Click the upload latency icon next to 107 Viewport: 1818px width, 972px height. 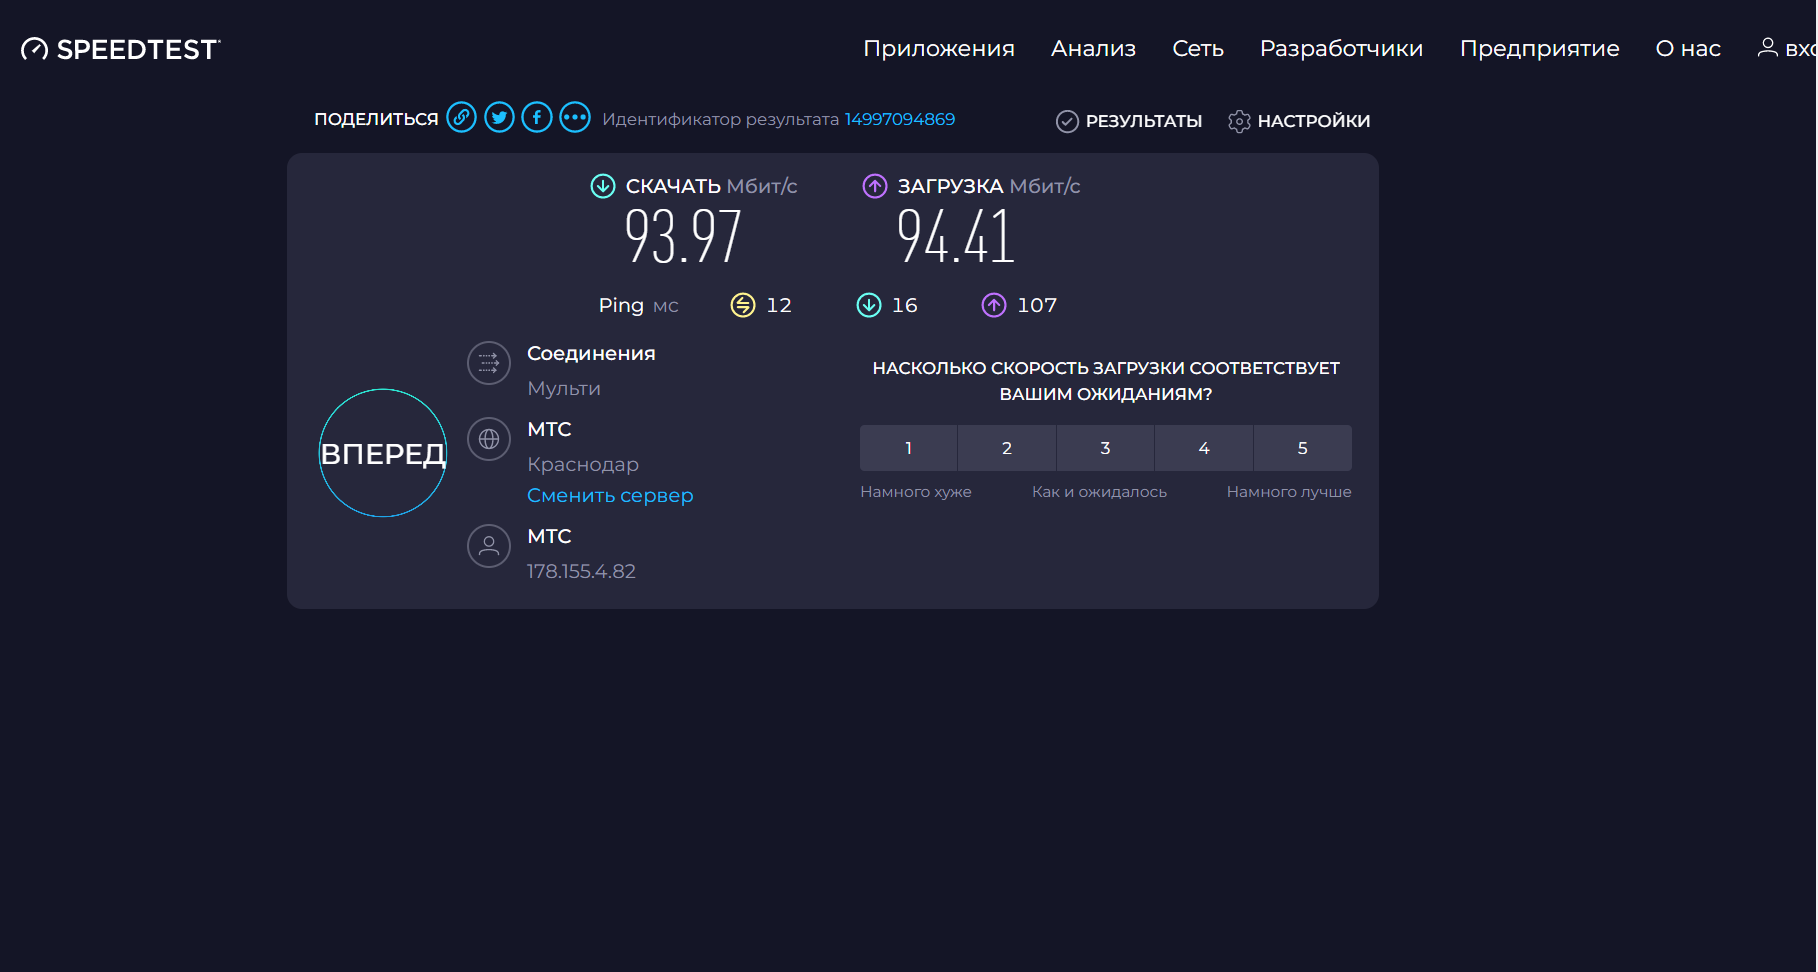point(994,305)
